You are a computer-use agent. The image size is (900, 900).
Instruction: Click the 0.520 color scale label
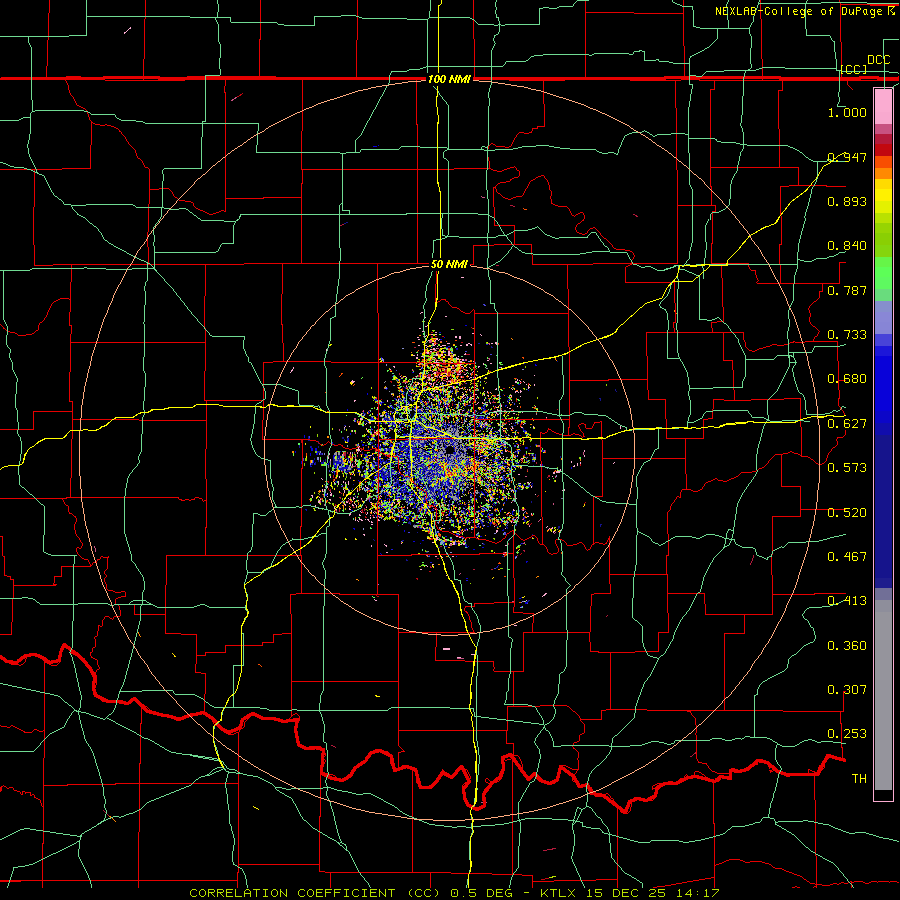pyautogui.click(x=847, y=513)
